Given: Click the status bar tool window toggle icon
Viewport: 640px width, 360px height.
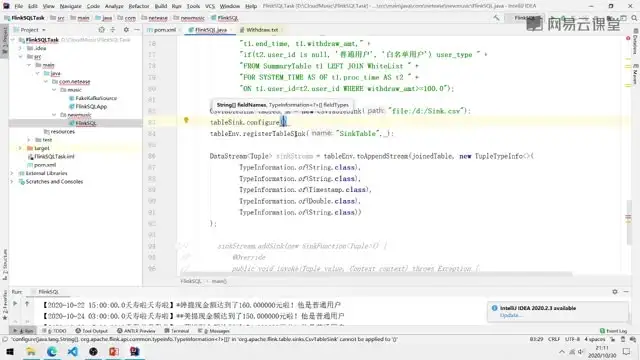Looking at the screenshot, I should (4, 339).
